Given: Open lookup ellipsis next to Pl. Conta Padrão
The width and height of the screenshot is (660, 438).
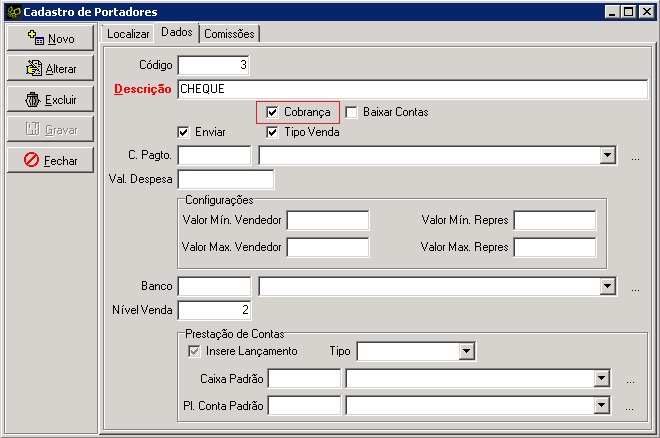Looking at the screenshot, I should 630,406.
